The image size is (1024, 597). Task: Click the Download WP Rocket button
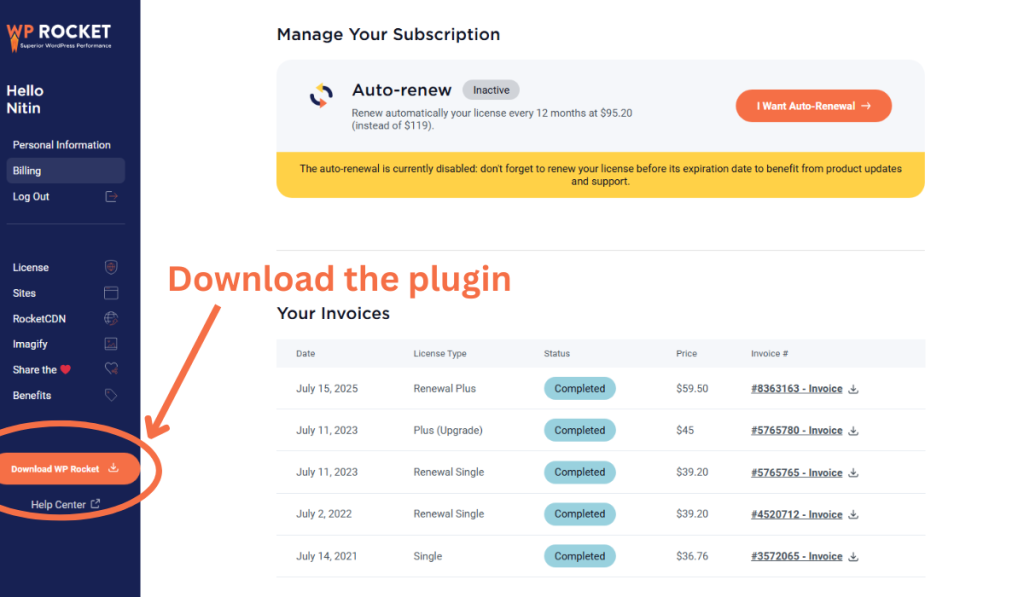(x=65, y=469)
